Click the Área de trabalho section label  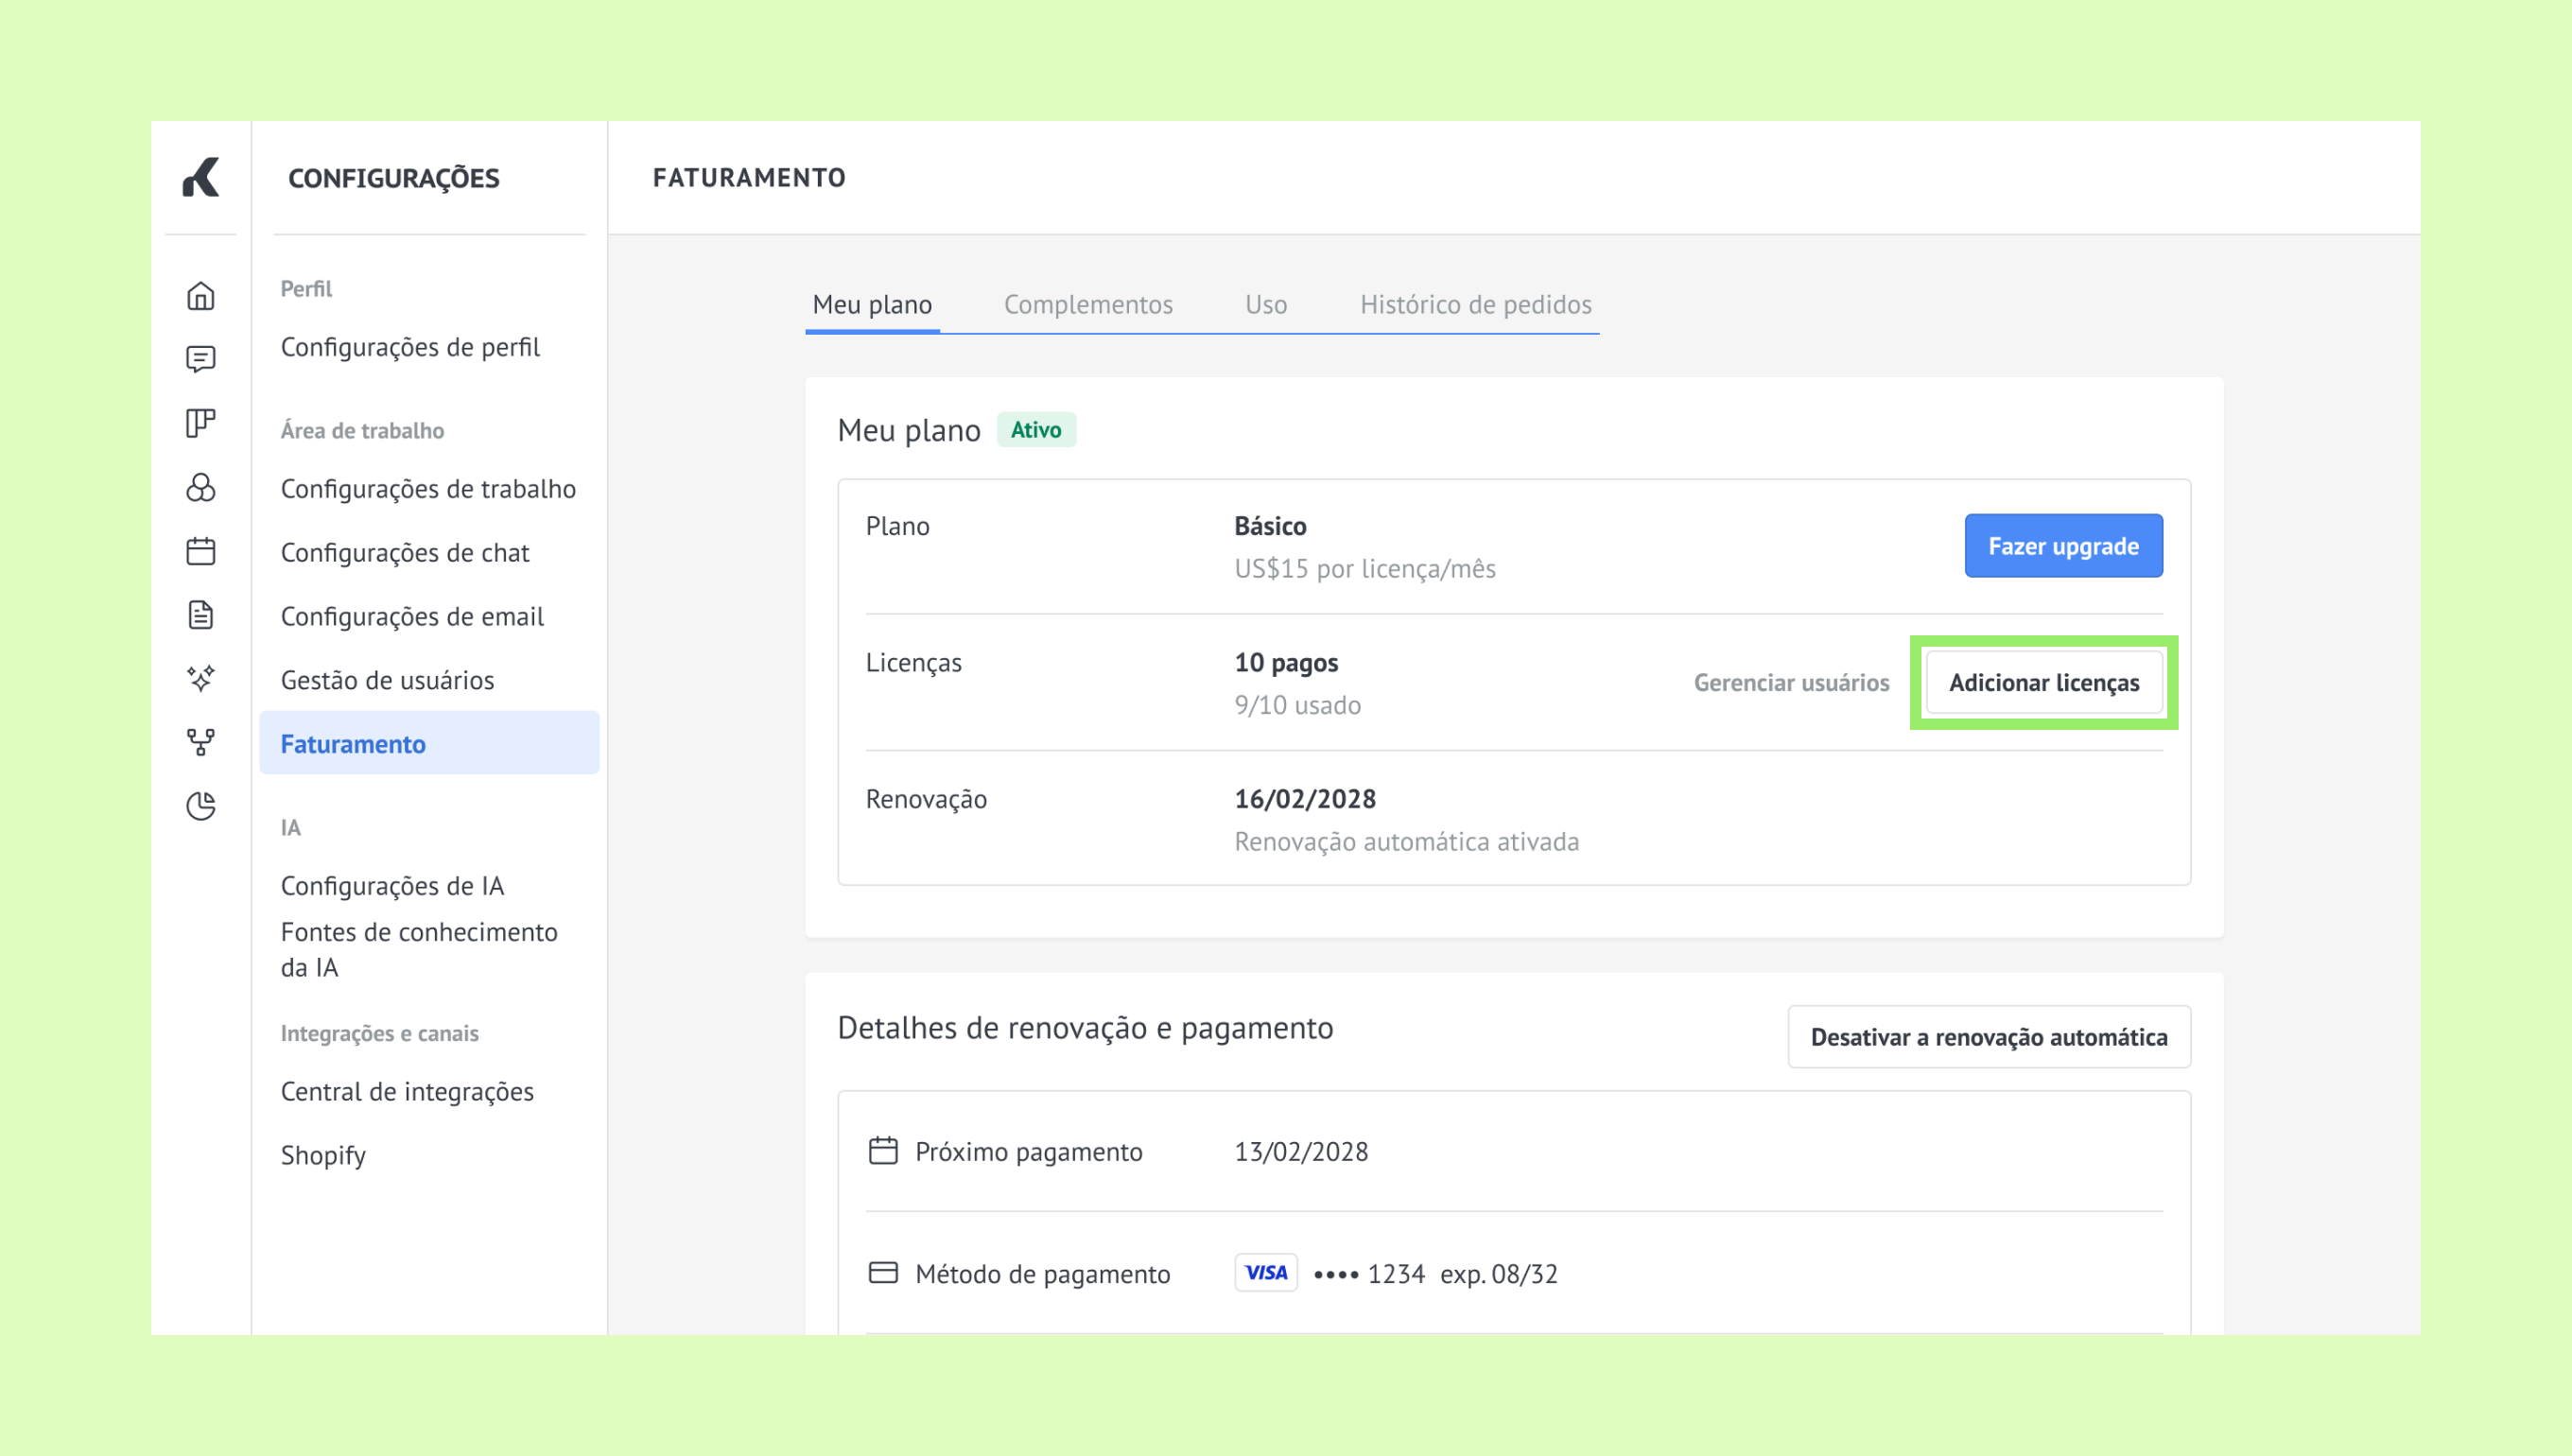362,431
